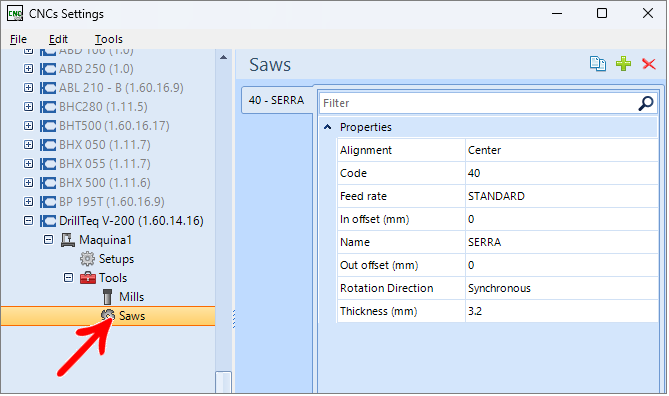
Task: Click the In offset (mm) value 0
Action: pyautogui.click(x=471, y=219)
